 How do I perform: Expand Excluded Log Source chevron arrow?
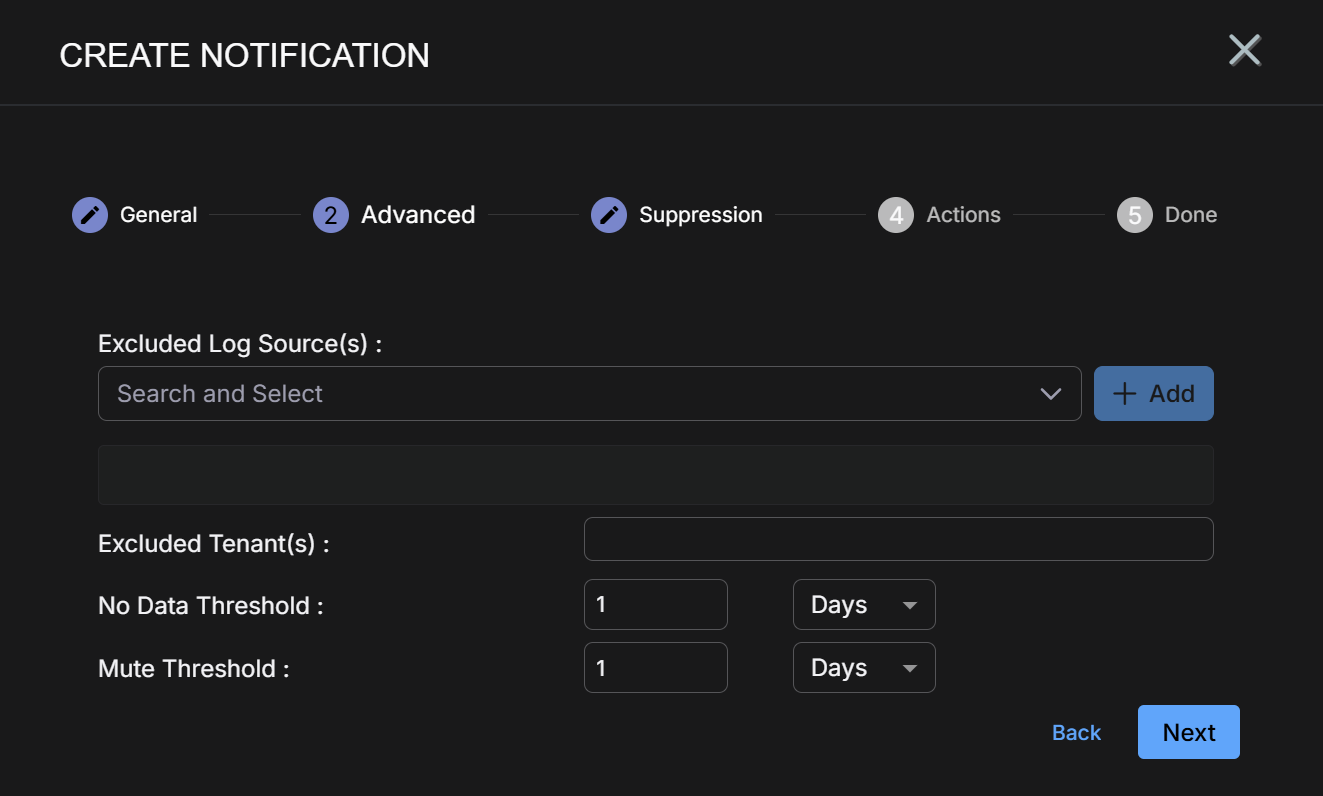pyautogui.click(x=1050, y=394)
